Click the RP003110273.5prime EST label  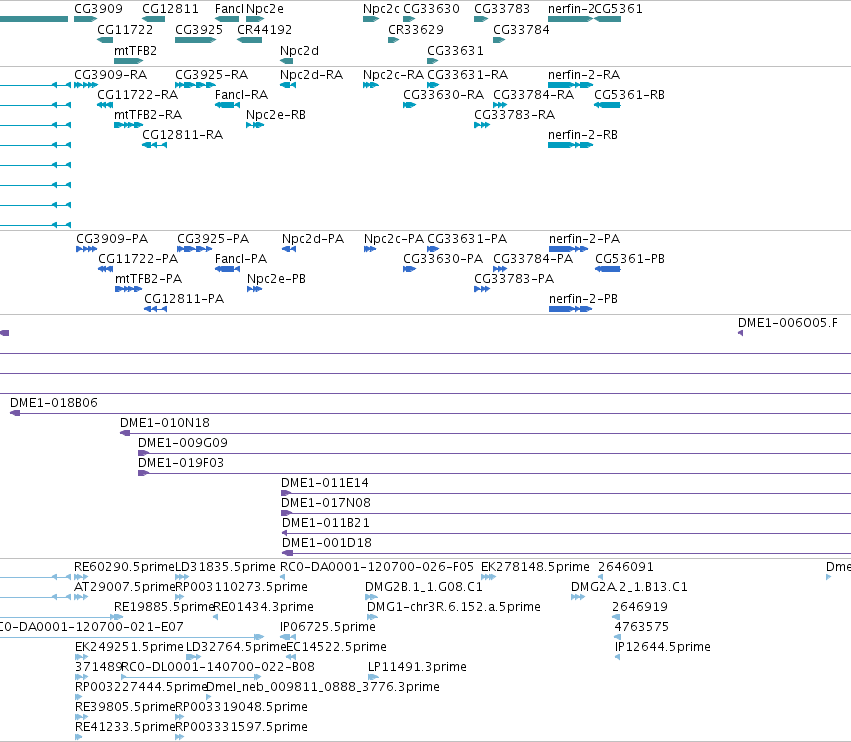(x=242, y=588)
